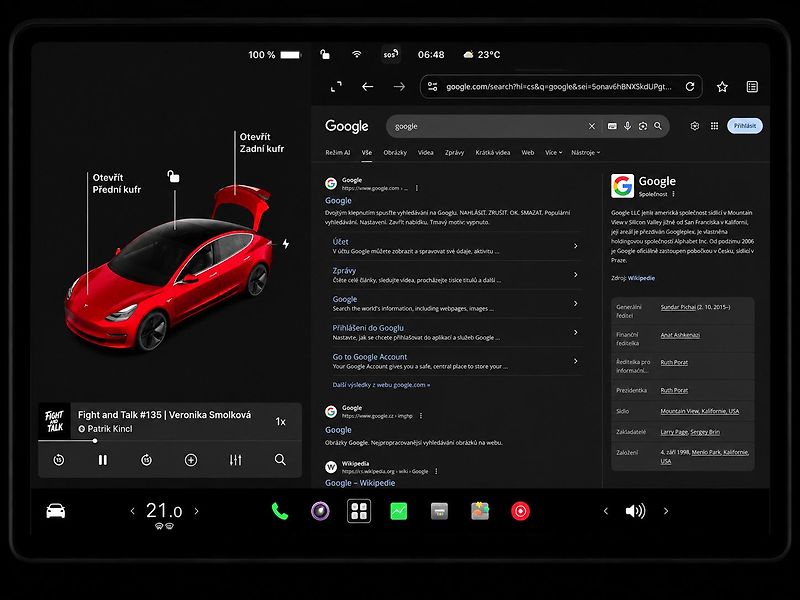Screen dimensions: 800x600
Task: Open the phone app in the dock
Action: [x=280, y=511]
